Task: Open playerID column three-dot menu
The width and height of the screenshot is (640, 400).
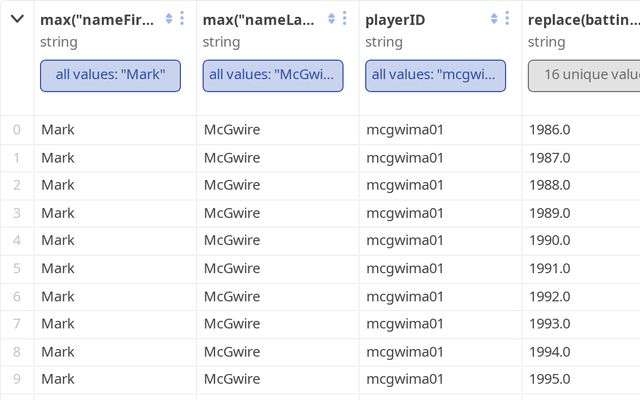Action: (x=508, y=19)
